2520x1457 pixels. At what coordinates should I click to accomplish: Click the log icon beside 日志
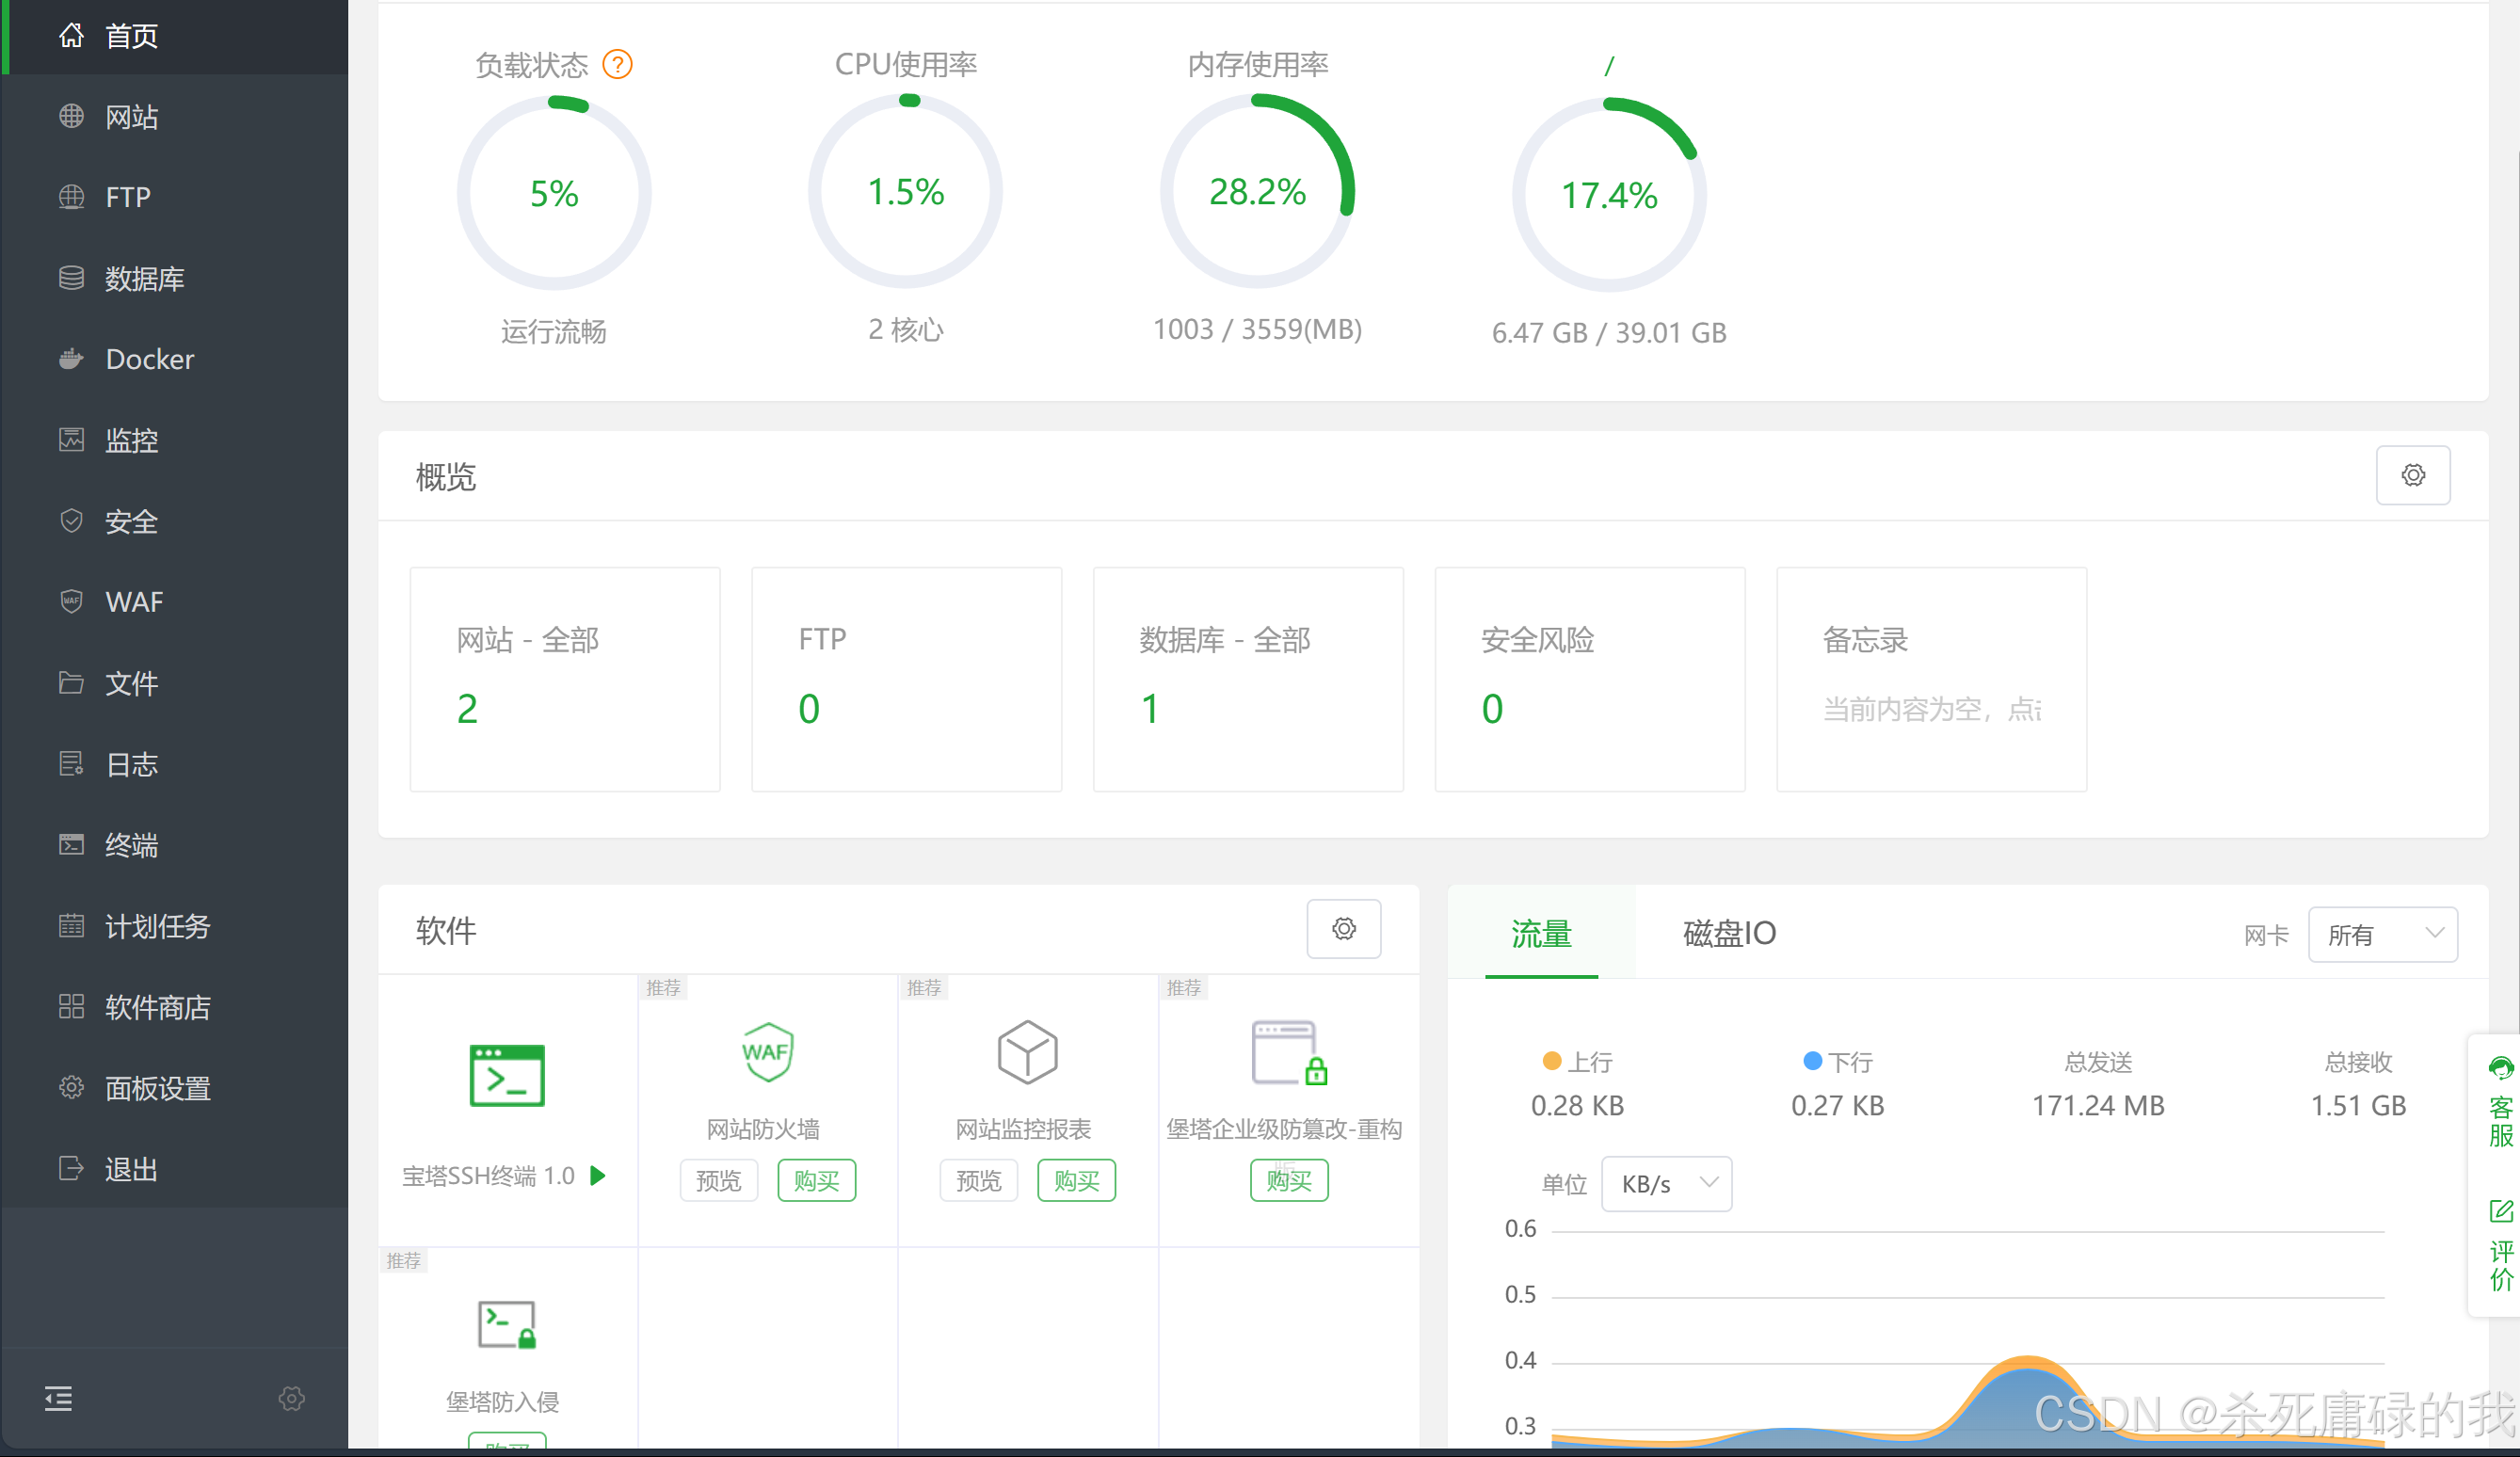pyautogui.click(x=71, y=763)
